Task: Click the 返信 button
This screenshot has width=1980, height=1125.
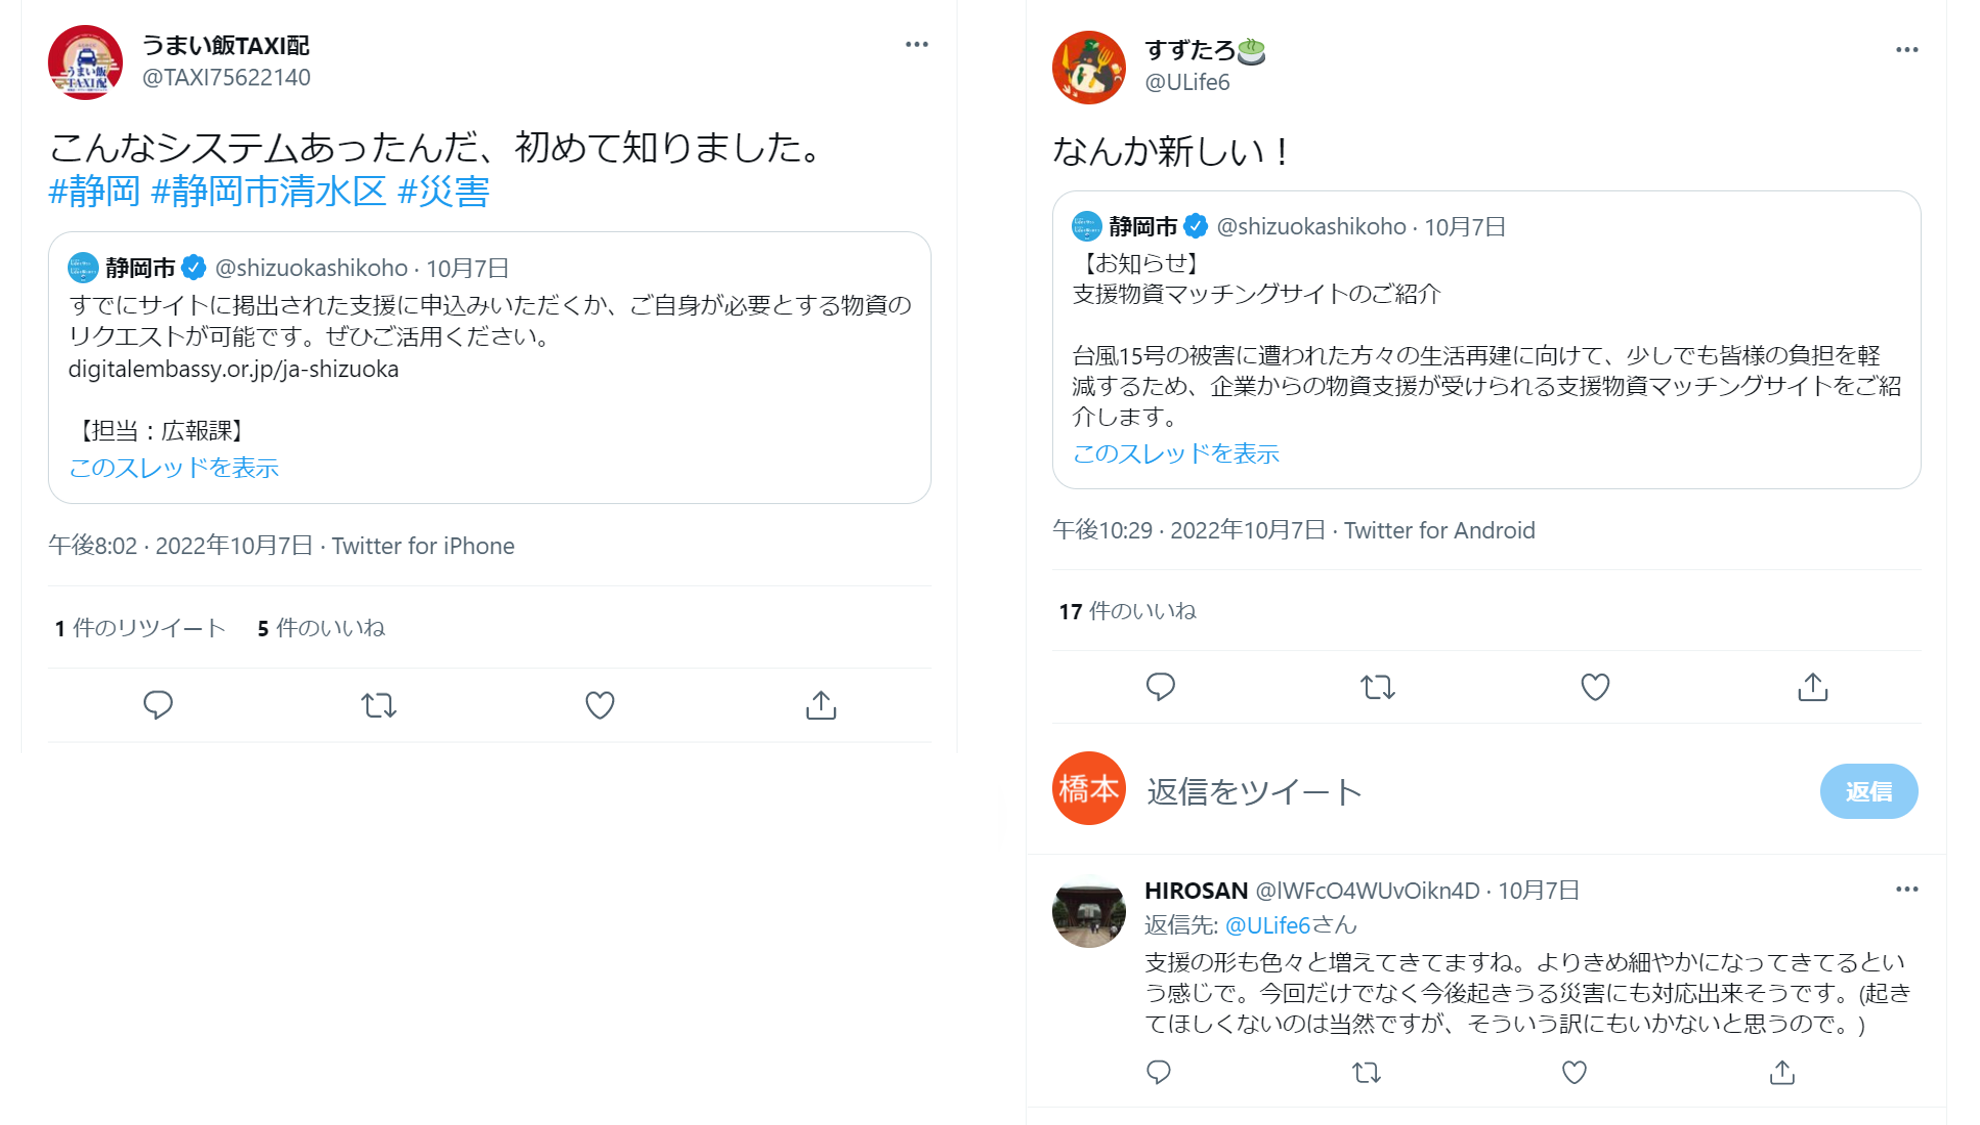Action: (x=1869, y=791)
